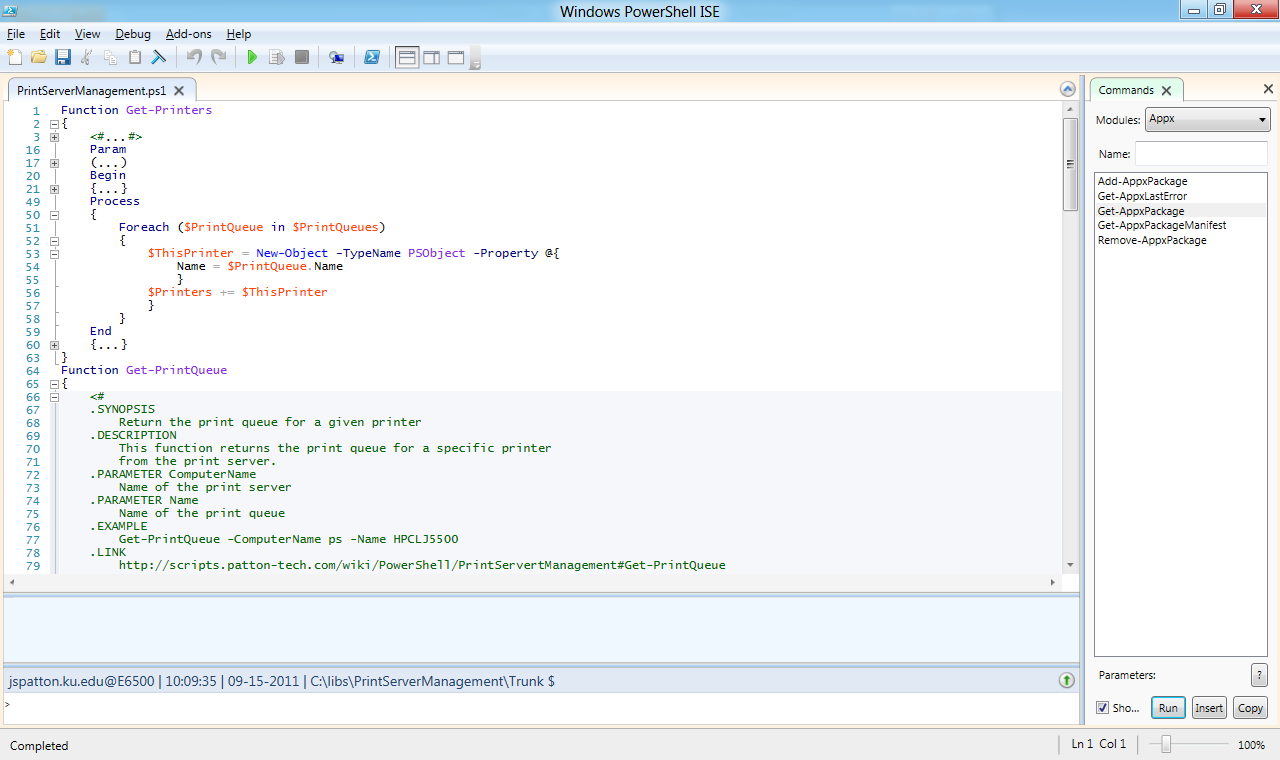The image size is (1280, 760).
Task: Run the script with the green play icon
Action: click(x=252, y=57)
